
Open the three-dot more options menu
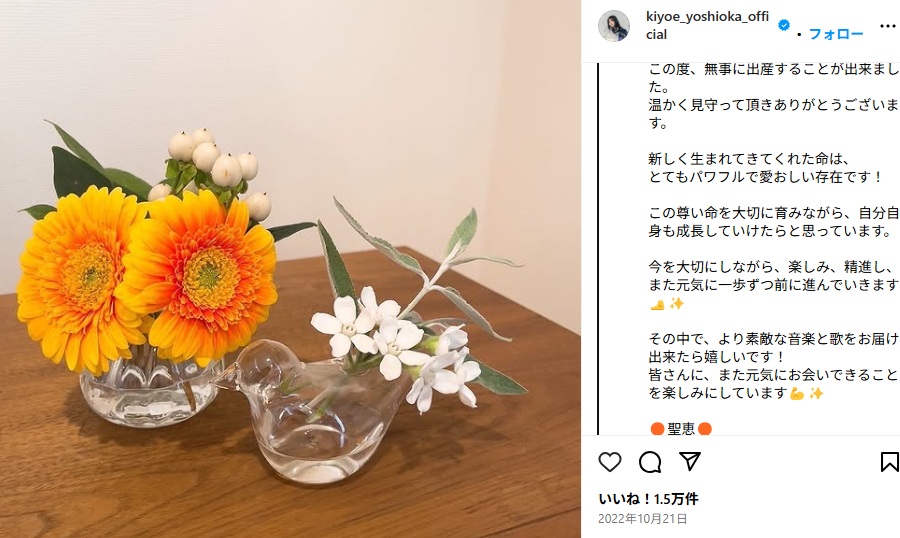coord(887,26)
